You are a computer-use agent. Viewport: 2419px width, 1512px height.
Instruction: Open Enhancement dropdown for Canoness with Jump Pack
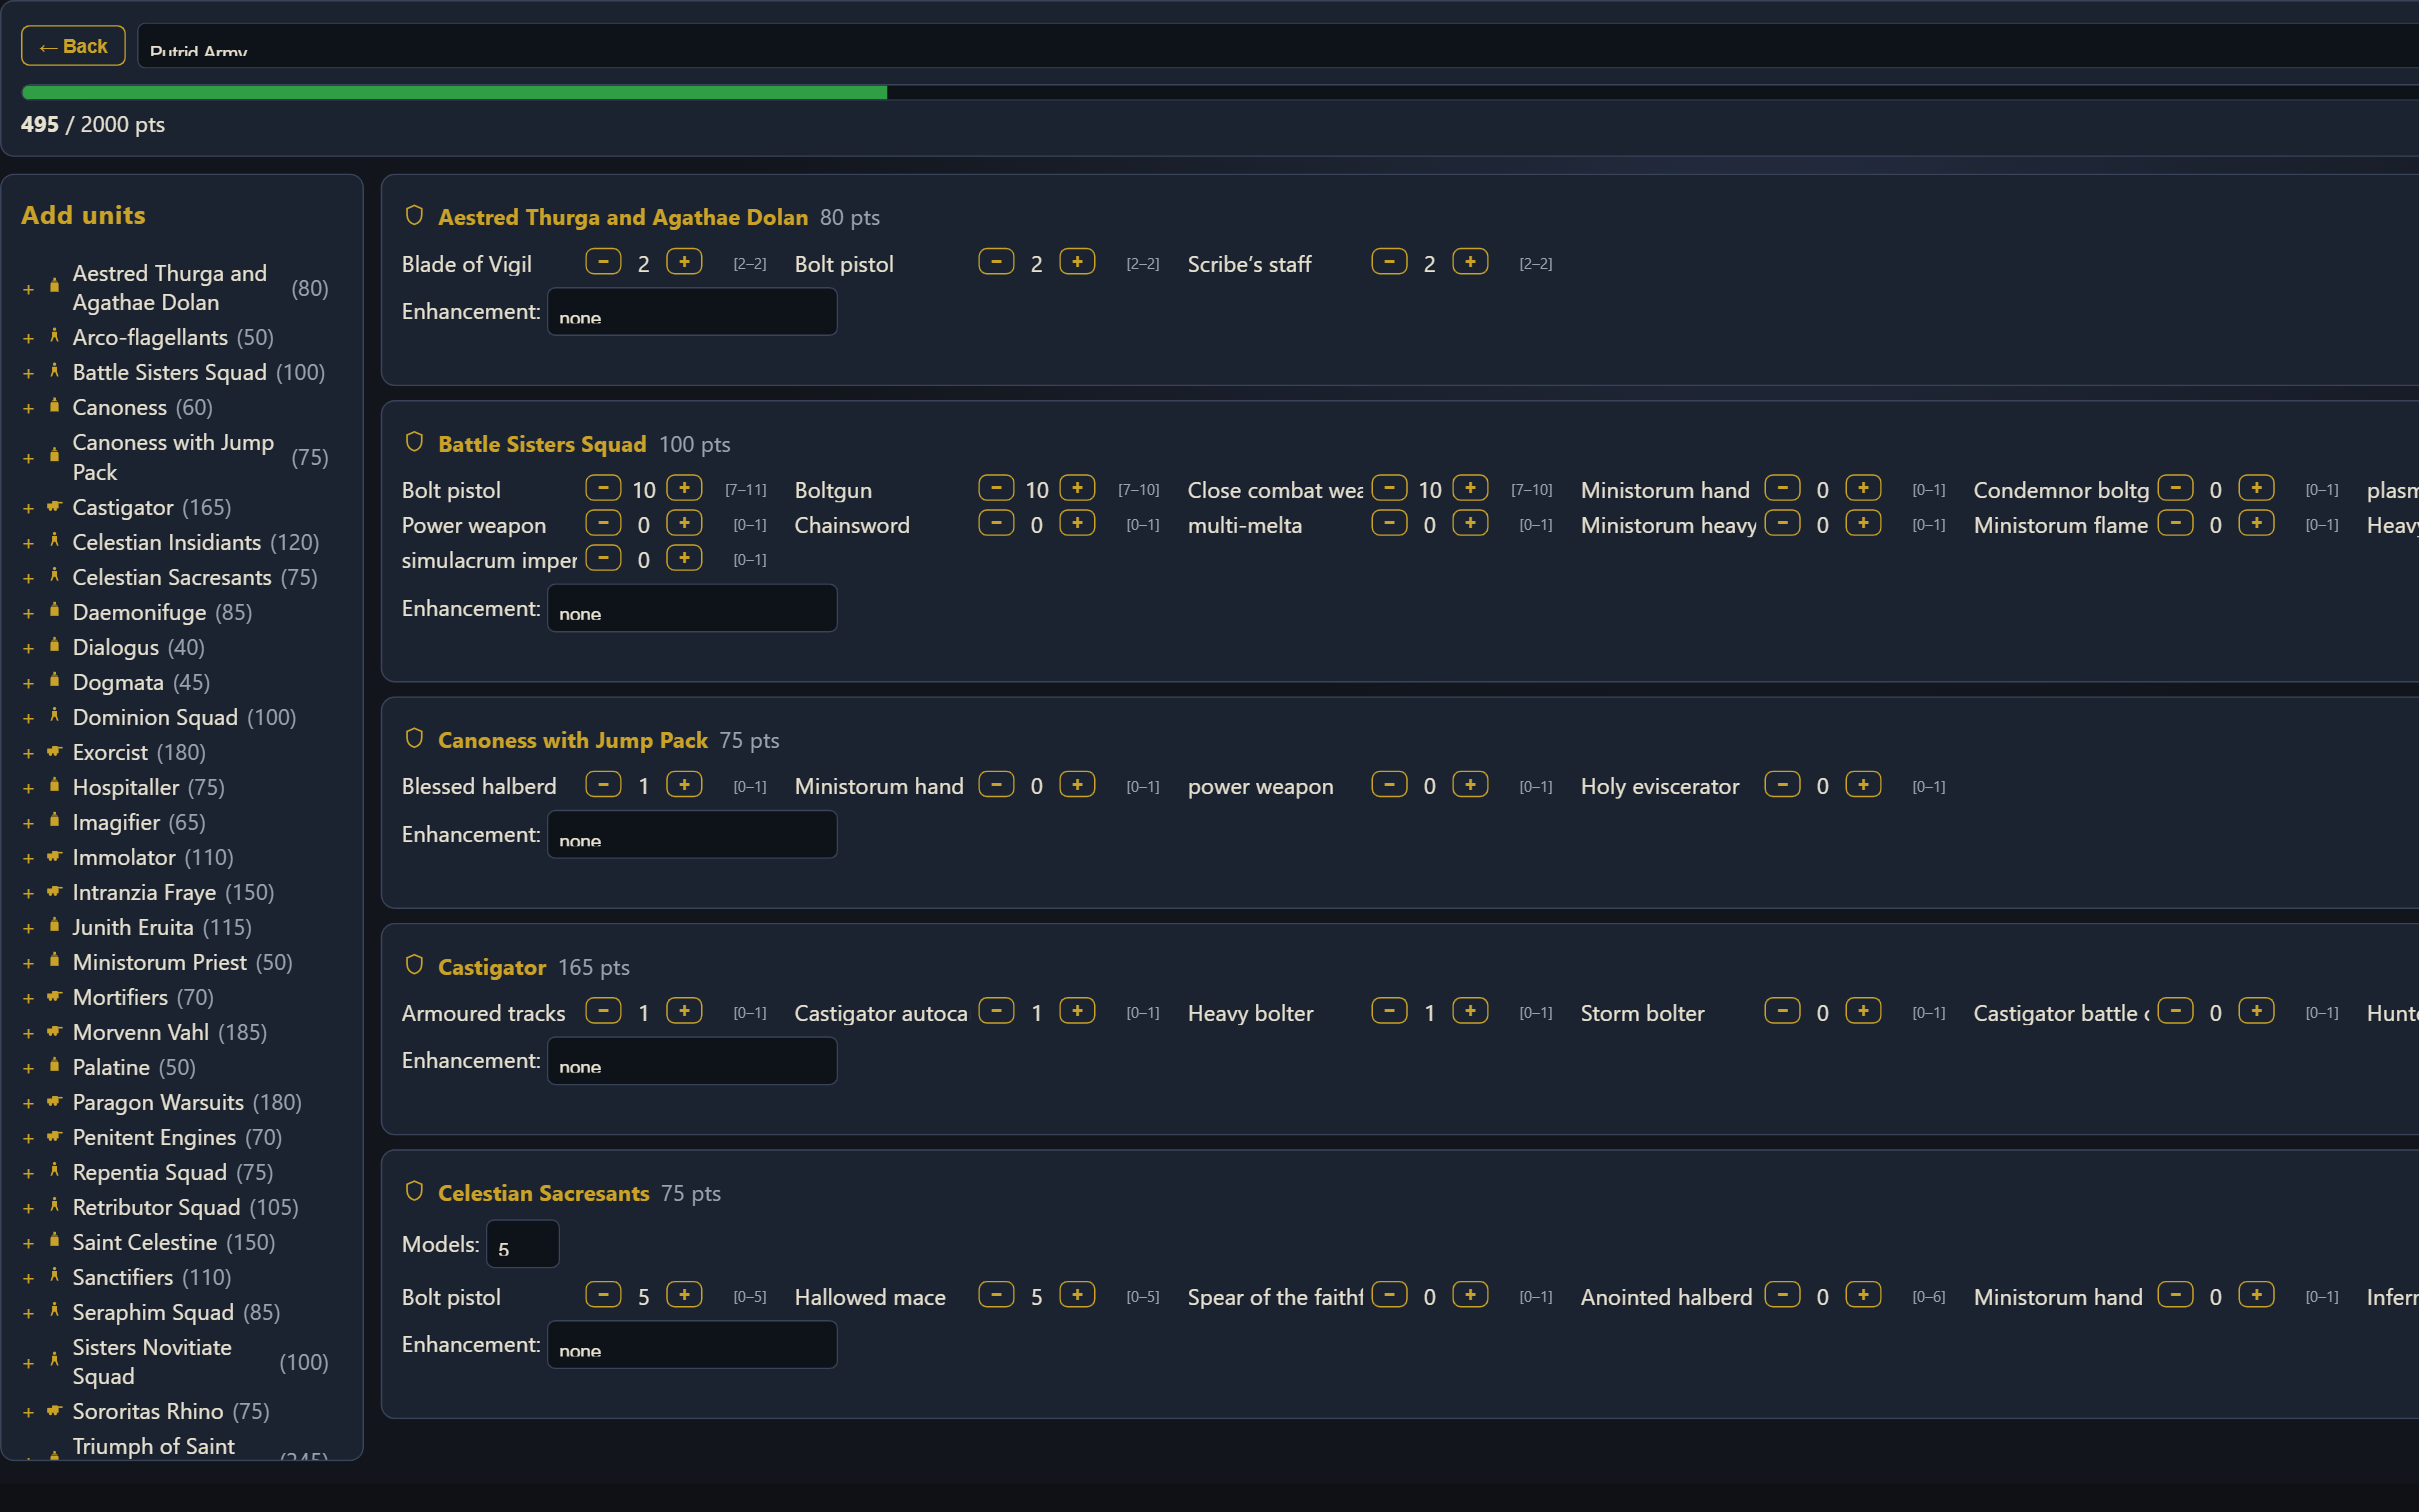[x=692, y=835]
